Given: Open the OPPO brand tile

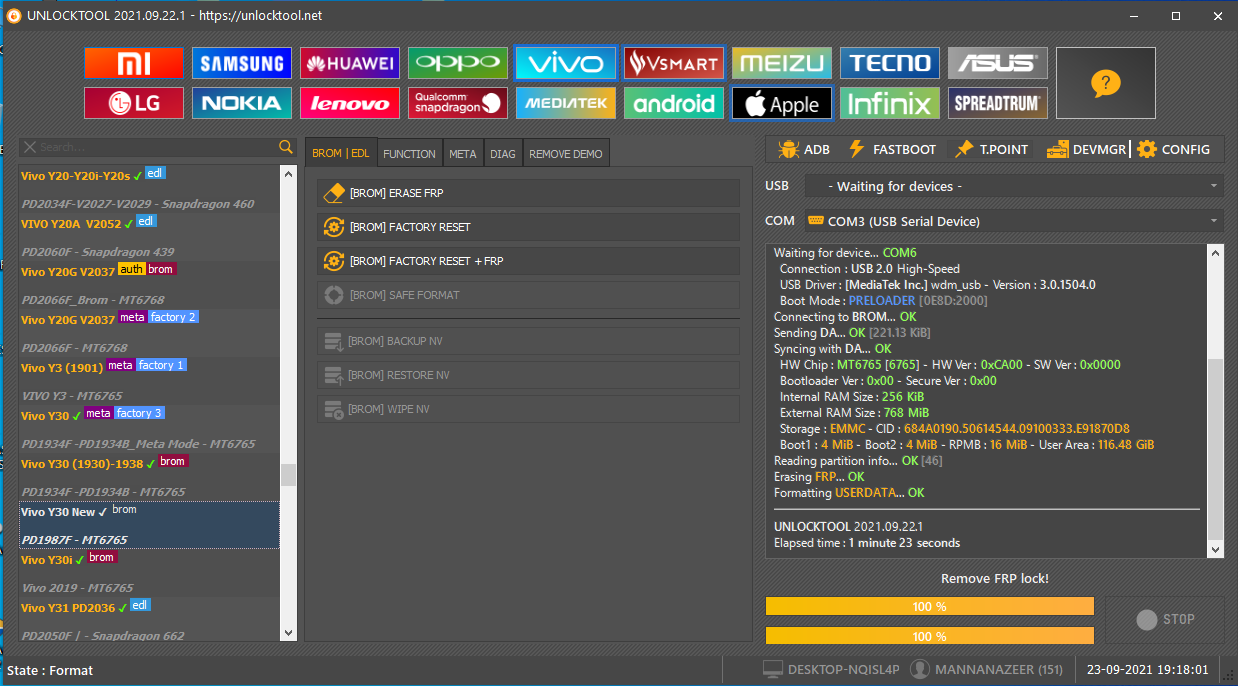Looking at the screenshot, I should tap(458, 63).
